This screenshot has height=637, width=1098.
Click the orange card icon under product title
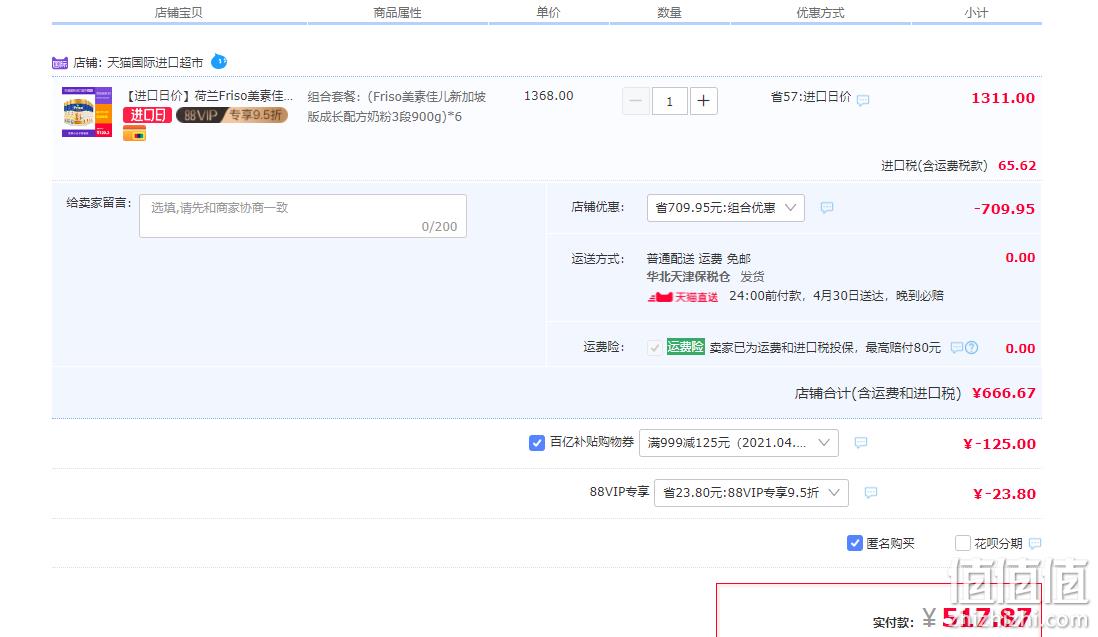(x=134, y=133)
